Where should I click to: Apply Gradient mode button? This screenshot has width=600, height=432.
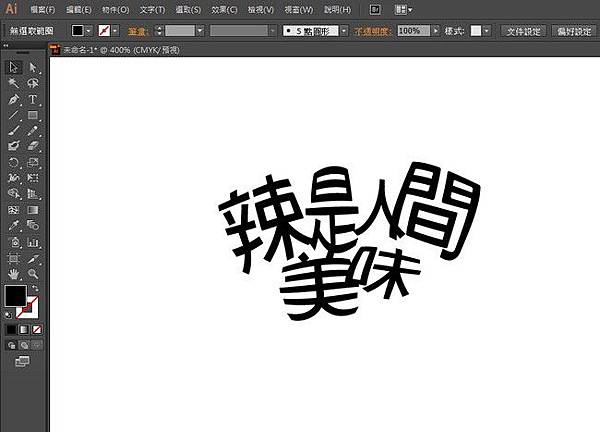pos(24,329)
